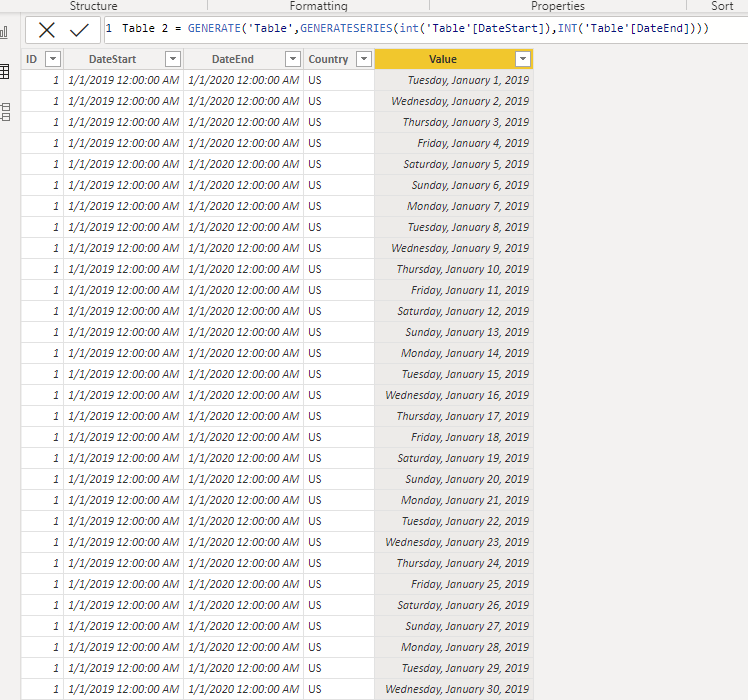Click cell 'Tuesday, January 1, 2019'
748x700 pixels.
tap(454, 80)
